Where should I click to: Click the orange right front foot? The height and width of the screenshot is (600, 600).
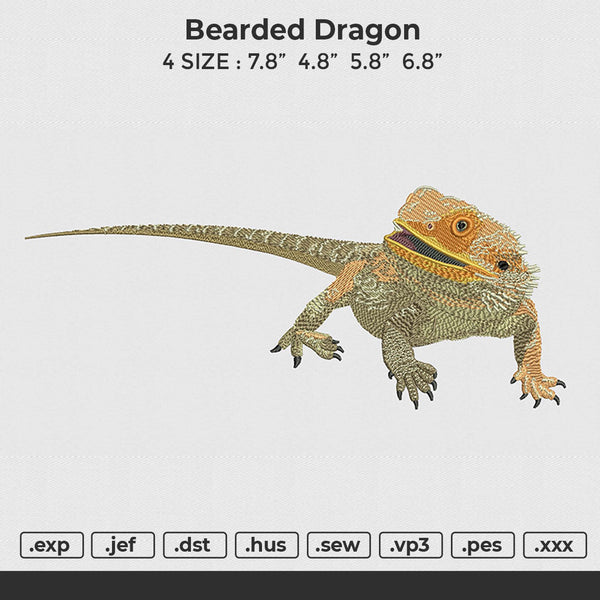point(538,387)
